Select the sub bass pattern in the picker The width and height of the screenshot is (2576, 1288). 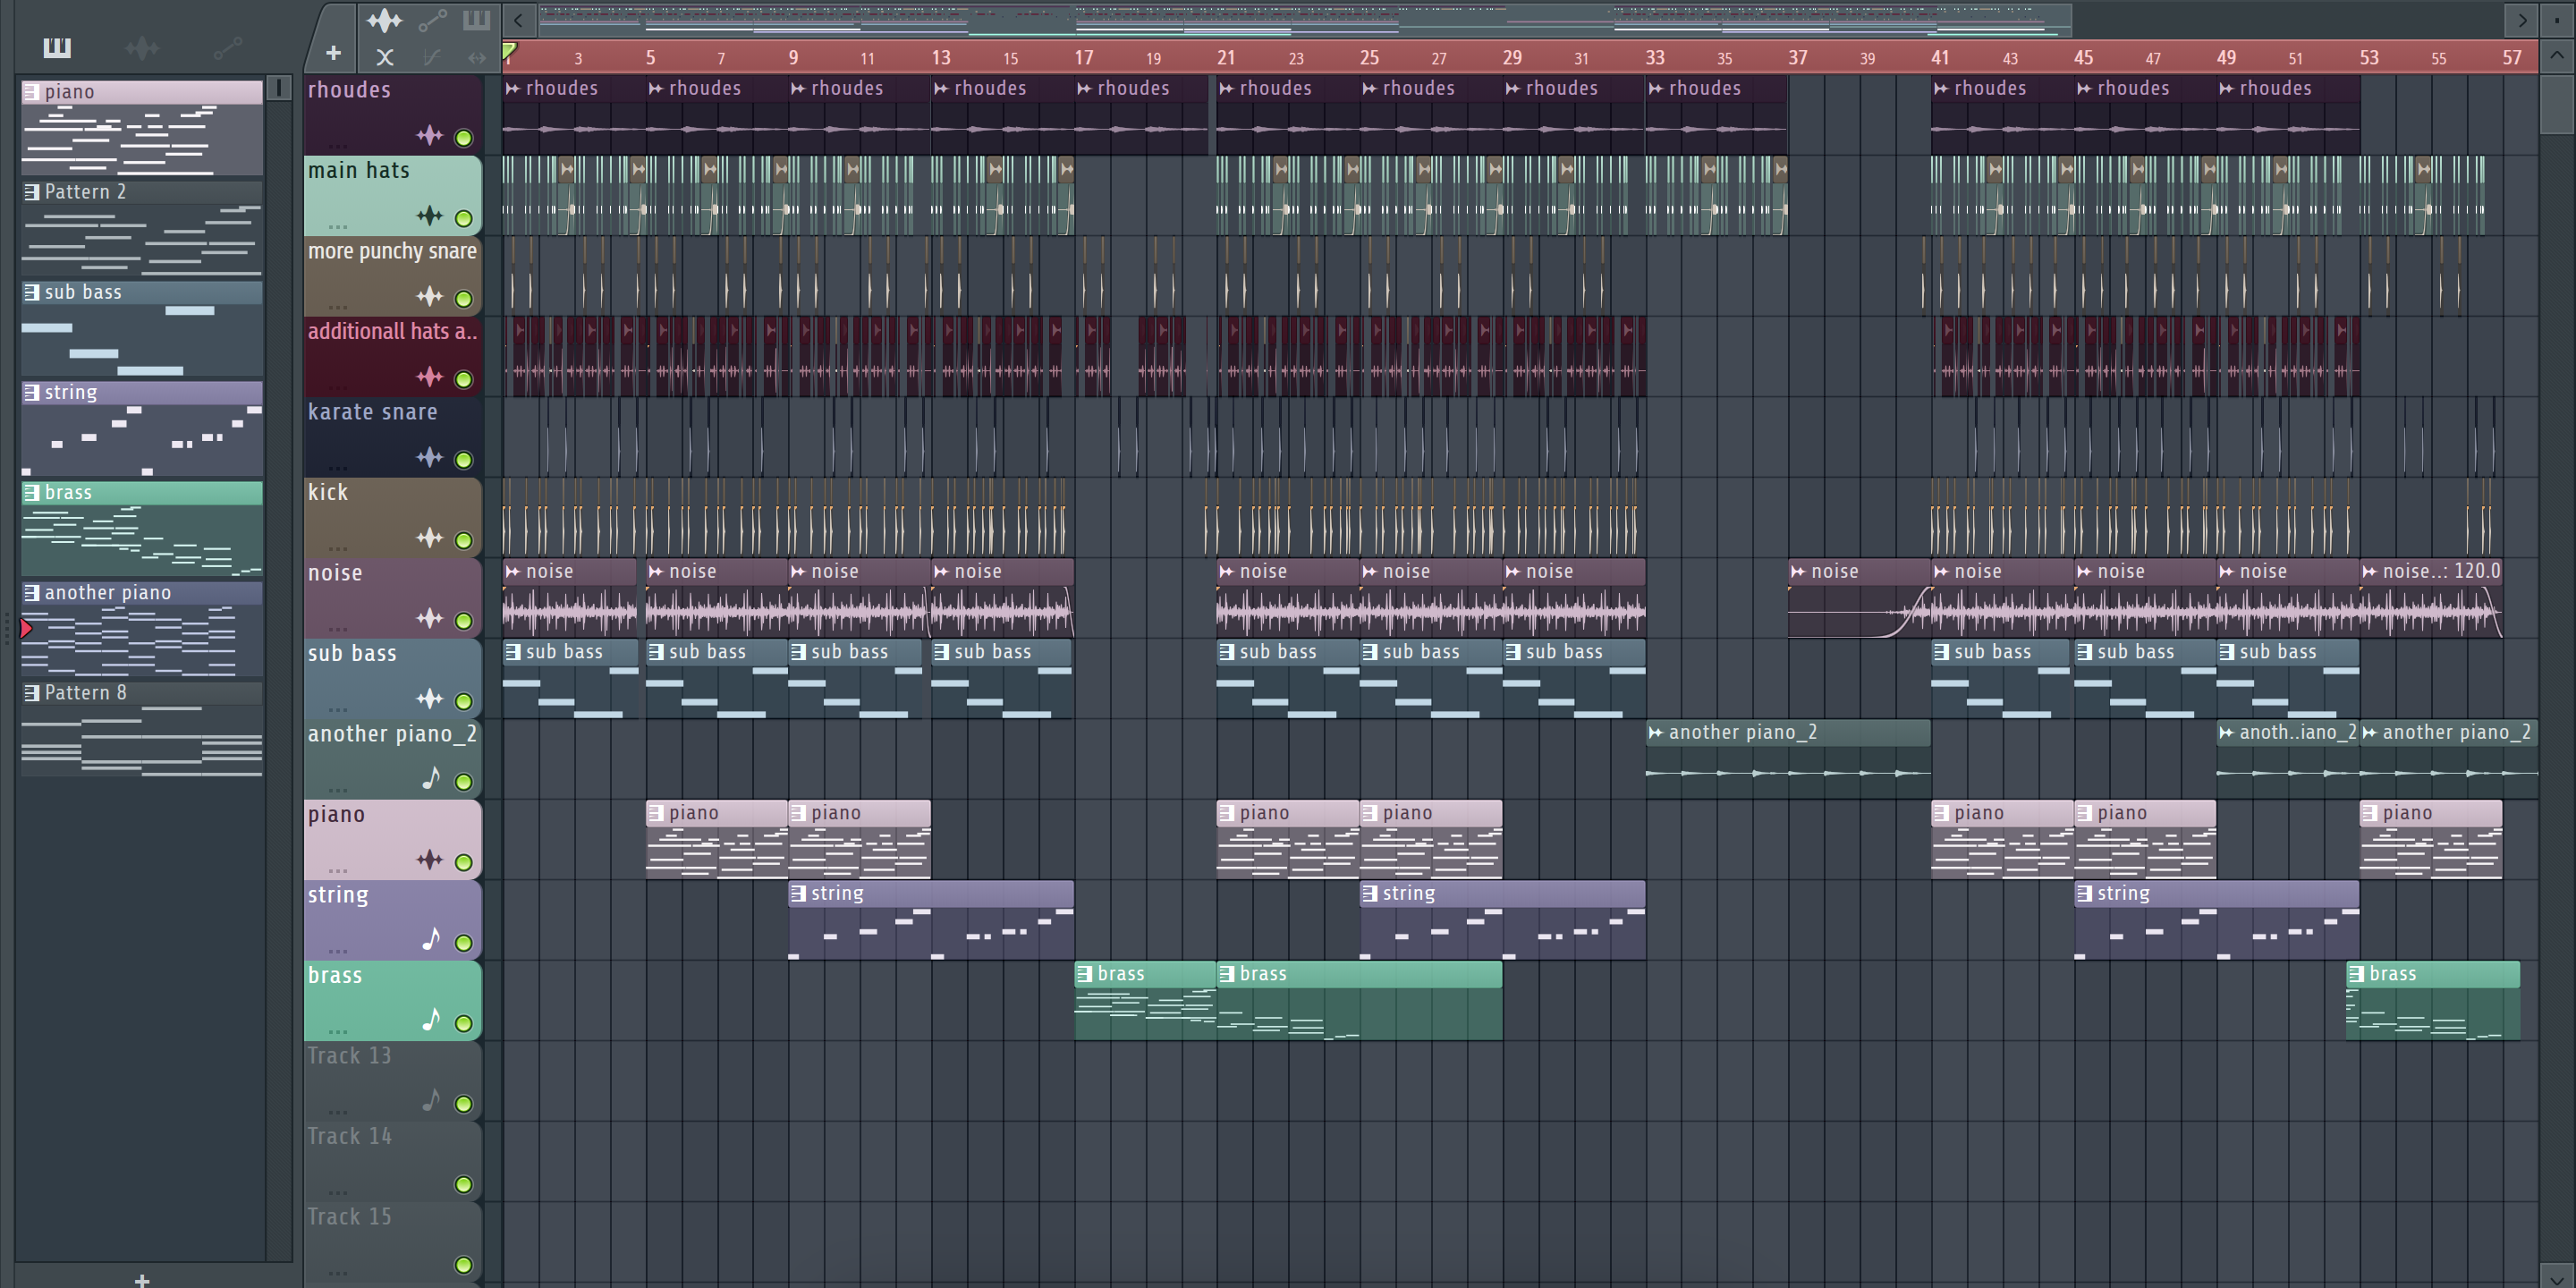[142, 328]
